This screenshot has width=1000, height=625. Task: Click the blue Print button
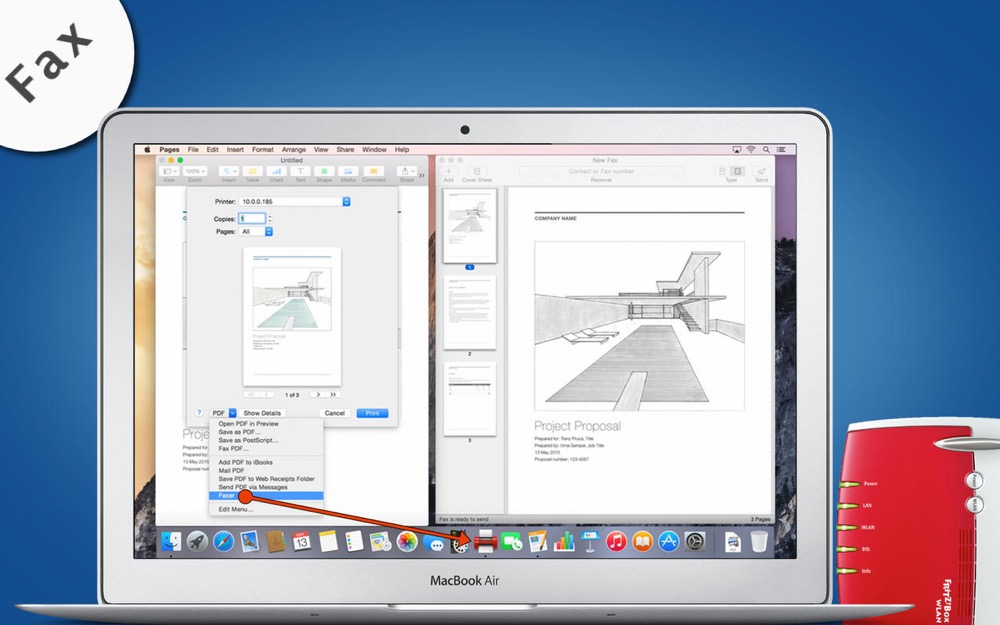click(x=372, y=413)
